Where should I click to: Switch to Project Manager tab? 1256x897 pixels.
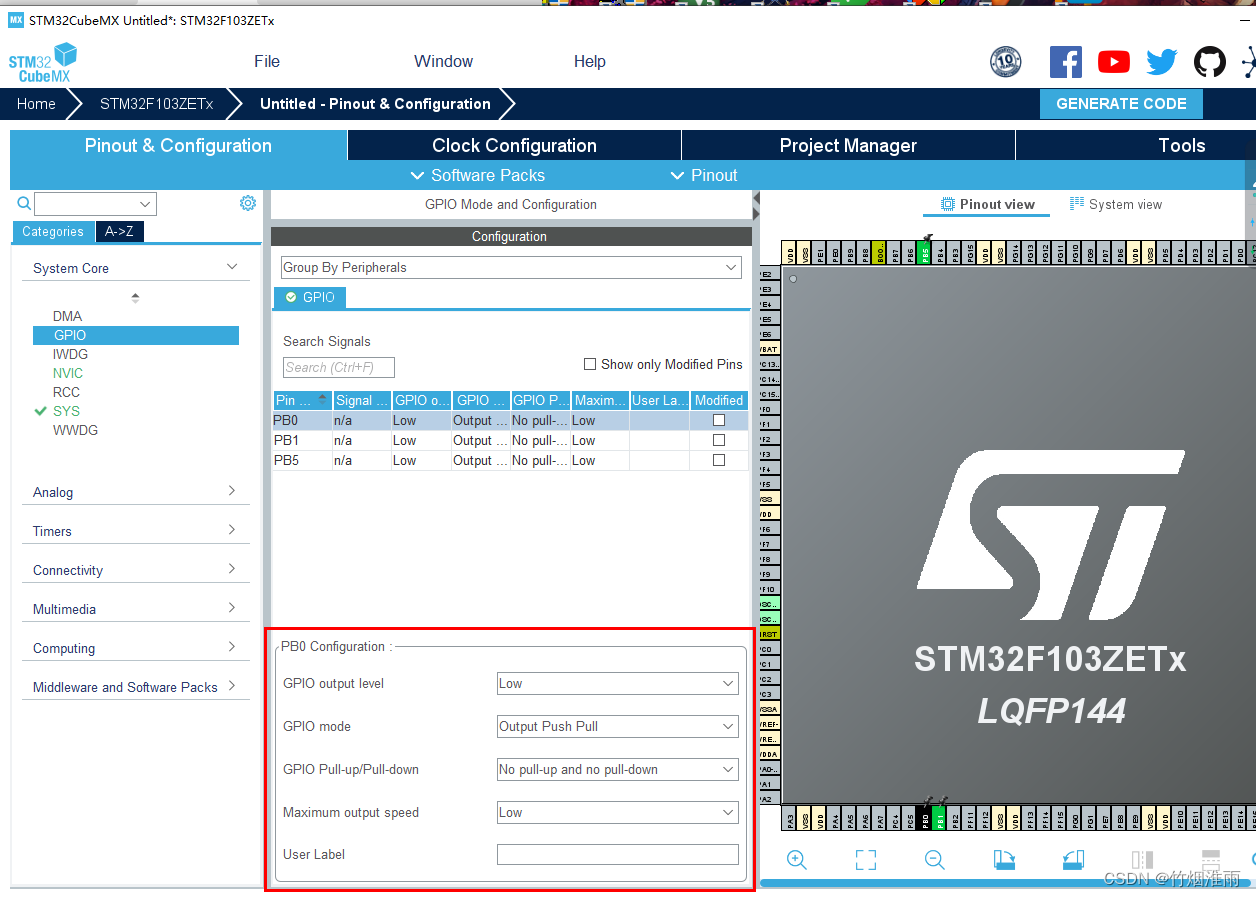pyautogui.click(x=848, y=146)
